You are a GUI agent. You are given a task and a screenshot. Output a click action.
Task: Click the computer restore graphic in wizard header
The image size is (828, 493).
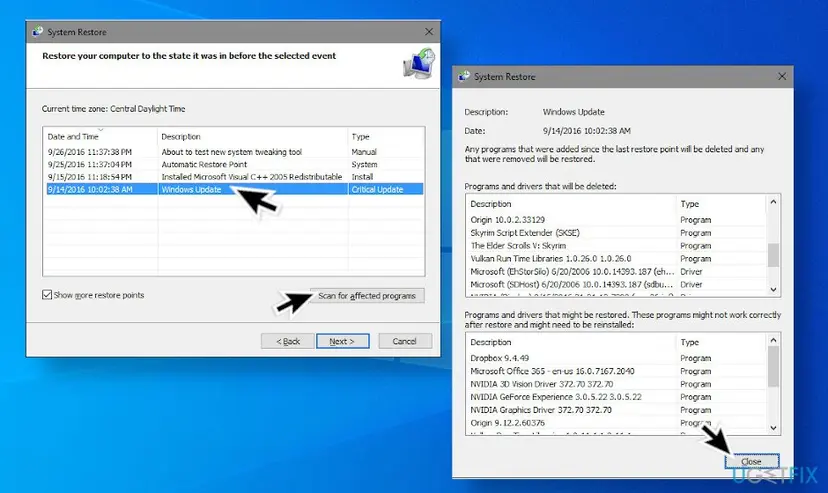click(x=419, y=64)
